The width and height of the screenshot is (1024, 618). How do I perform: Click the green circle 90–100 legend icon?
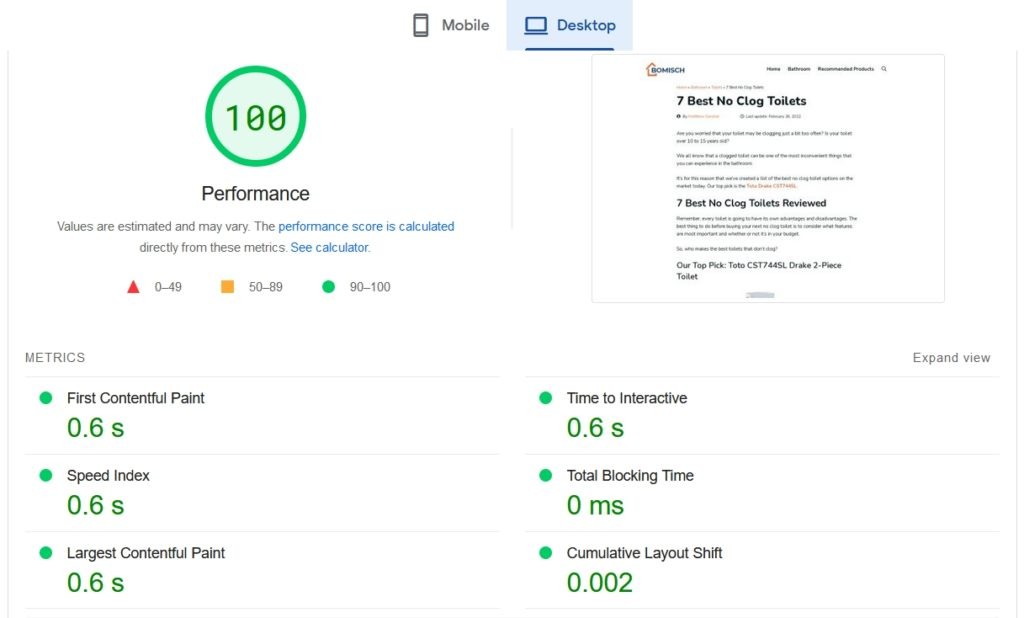(x=328, y=287)
